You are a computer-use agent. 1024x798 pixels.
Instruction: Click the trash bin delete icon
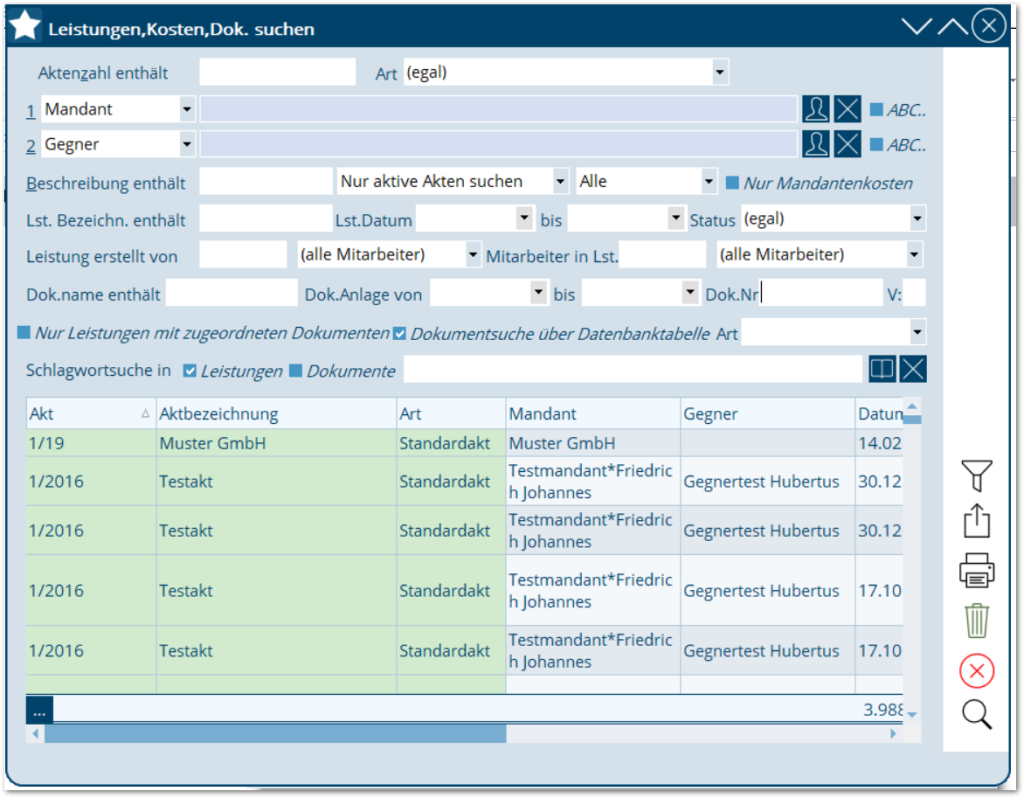(x=976, y=620)
